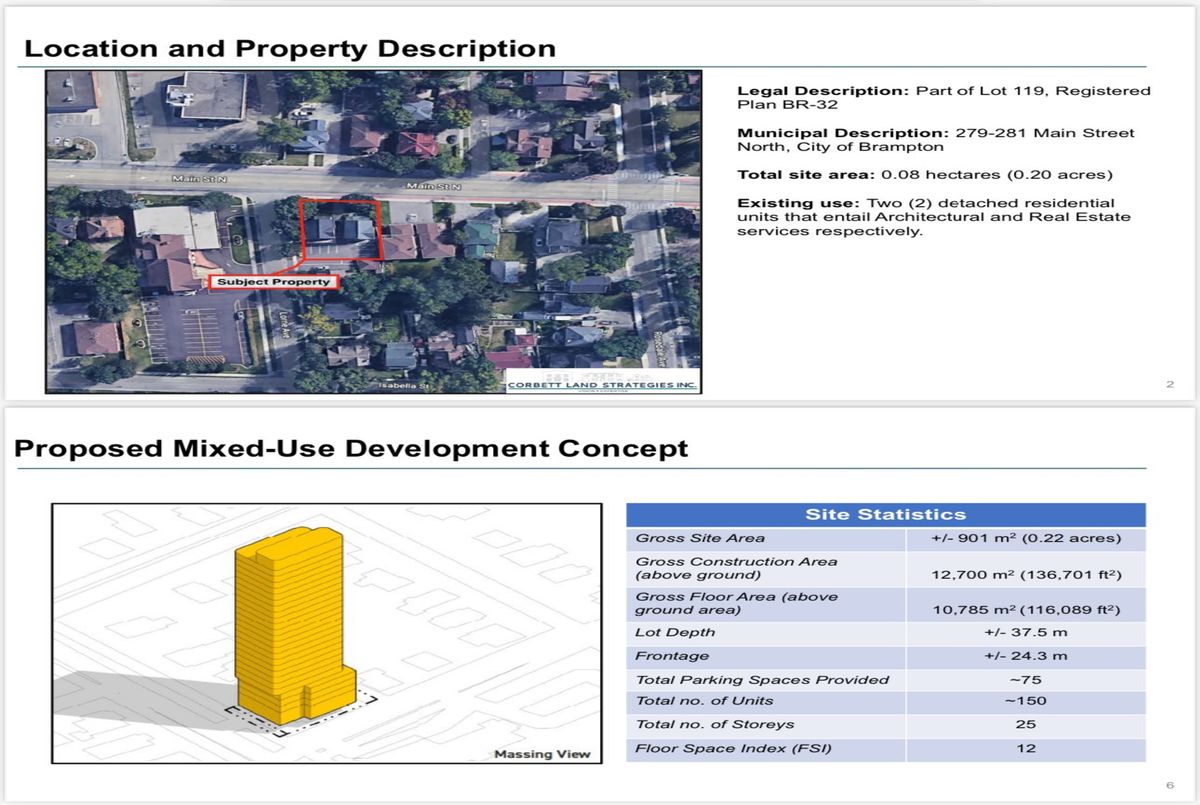Click the Location and Property Description heading
The width and height of the screenshot is (1200, 805).
pyautogui.click(x=290, y=48)
